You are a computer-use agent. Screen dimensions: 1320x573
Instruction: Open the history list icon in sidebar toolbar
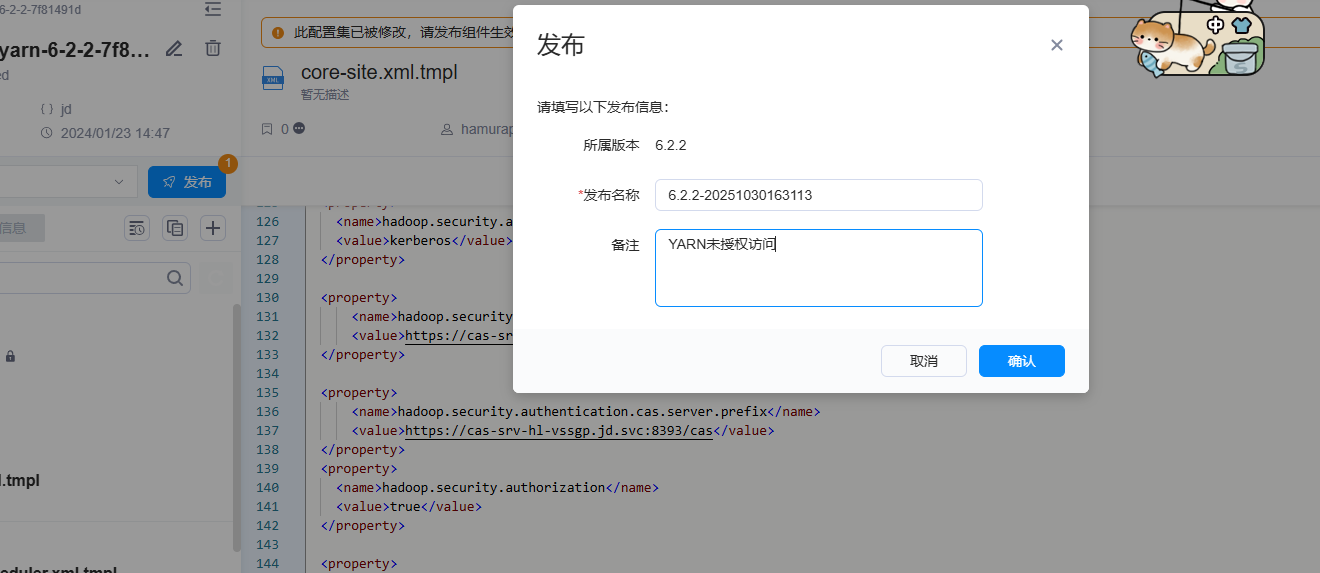[137, 228]
